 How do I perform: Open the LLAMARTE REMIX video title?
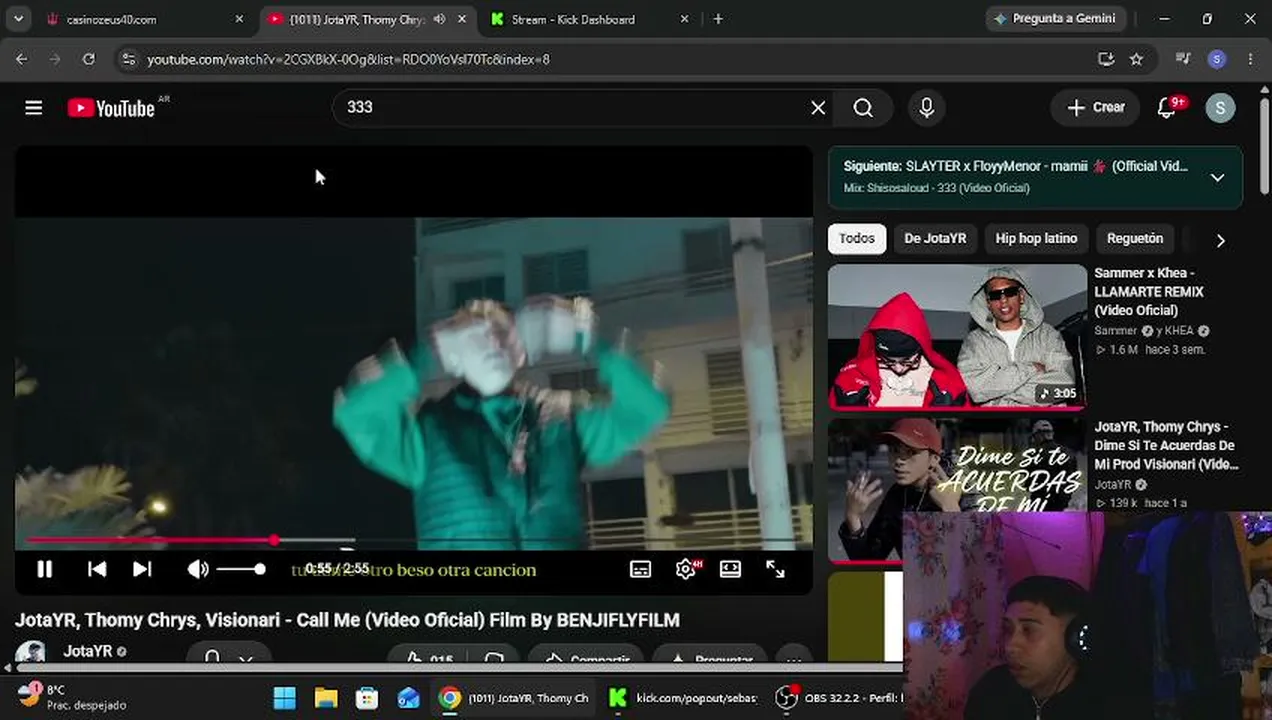pyautogui.click(x=1148, y=291)
